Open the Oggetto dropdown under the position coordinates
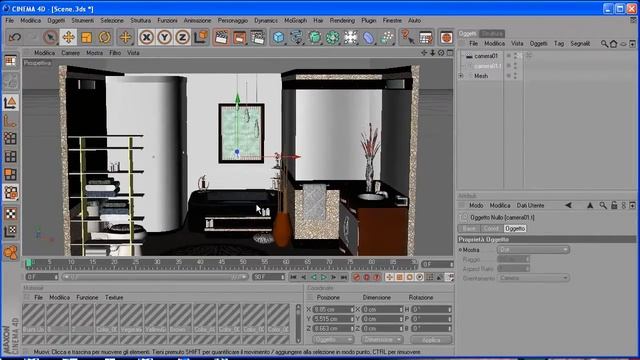The width and height of the screenshot is (640, 360). click(x=333, y=340)
